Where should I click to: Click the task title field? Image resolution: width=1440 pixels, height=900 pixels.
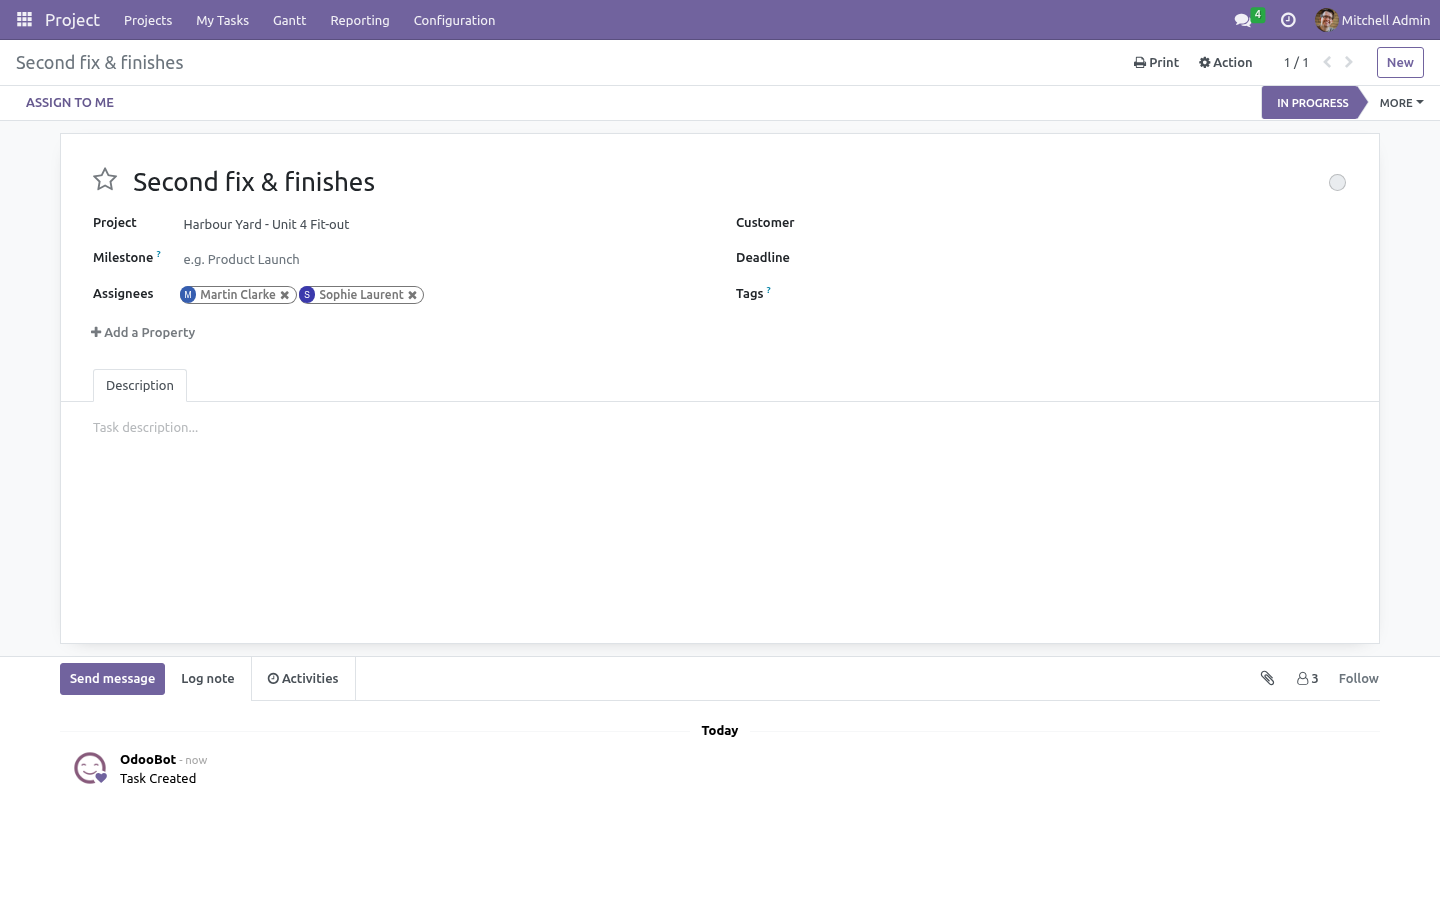[720, 182]
